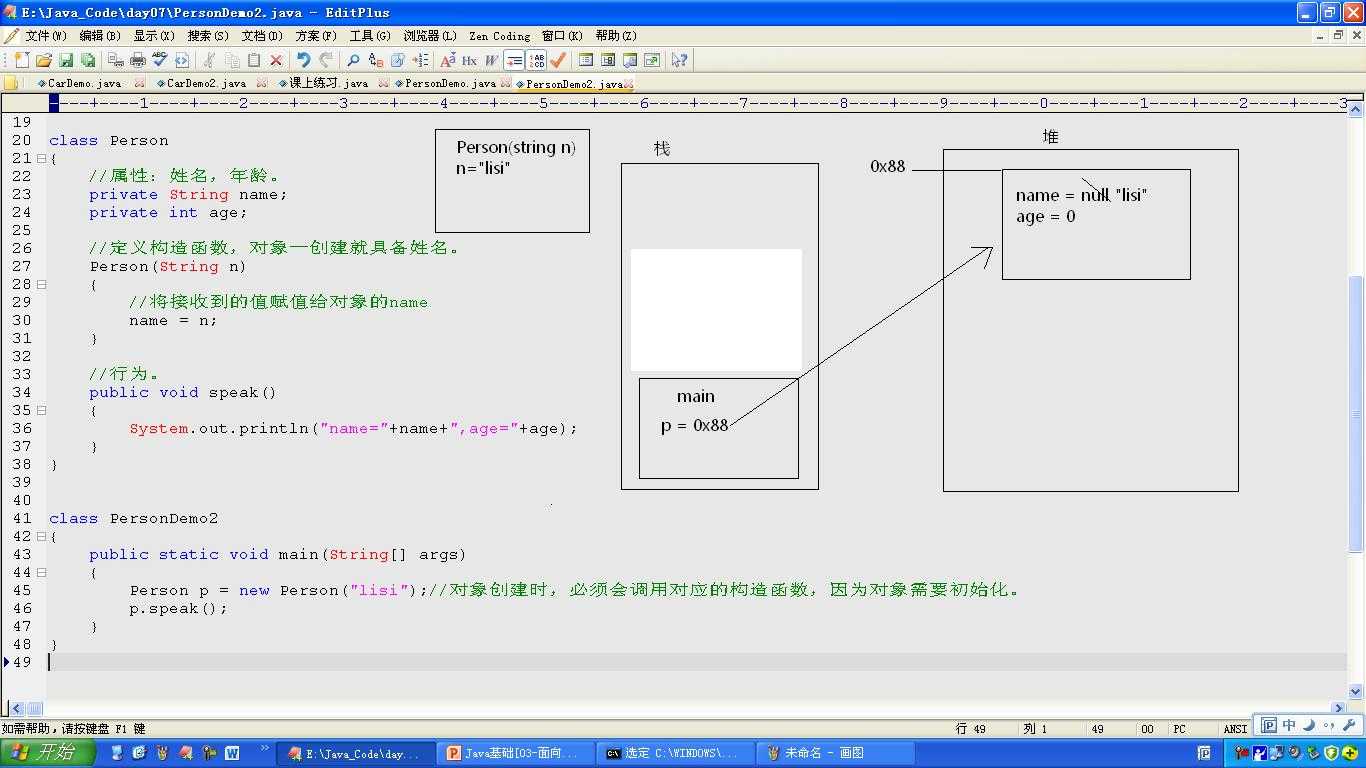Collapse the main method fold at line 44
Viewport: 1366px width, 768px height.
coord(41,572)
